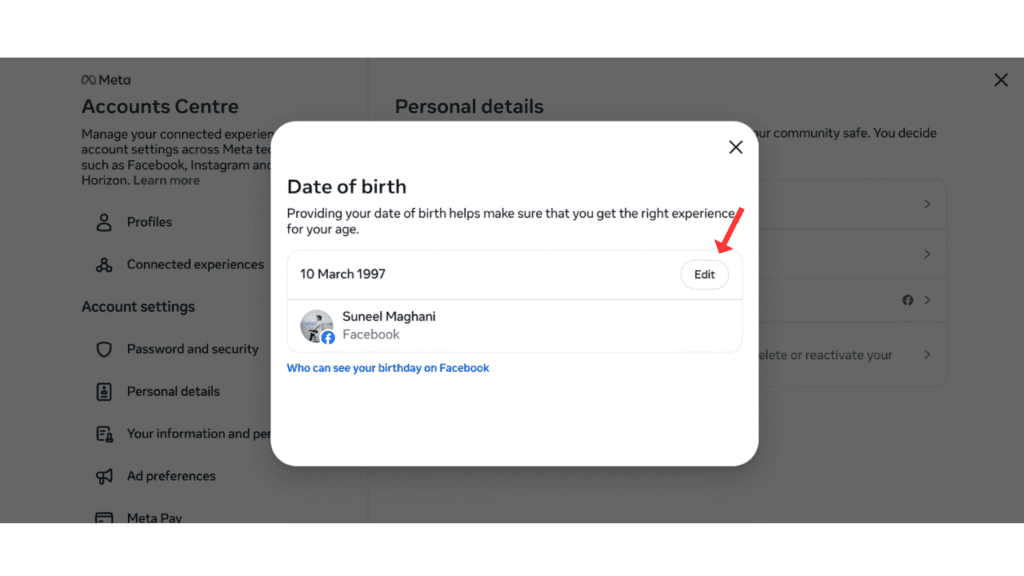This screenshot has width=1024, height=576.
Task: Select the Meta Pay wallet icon
Action: 104,516
